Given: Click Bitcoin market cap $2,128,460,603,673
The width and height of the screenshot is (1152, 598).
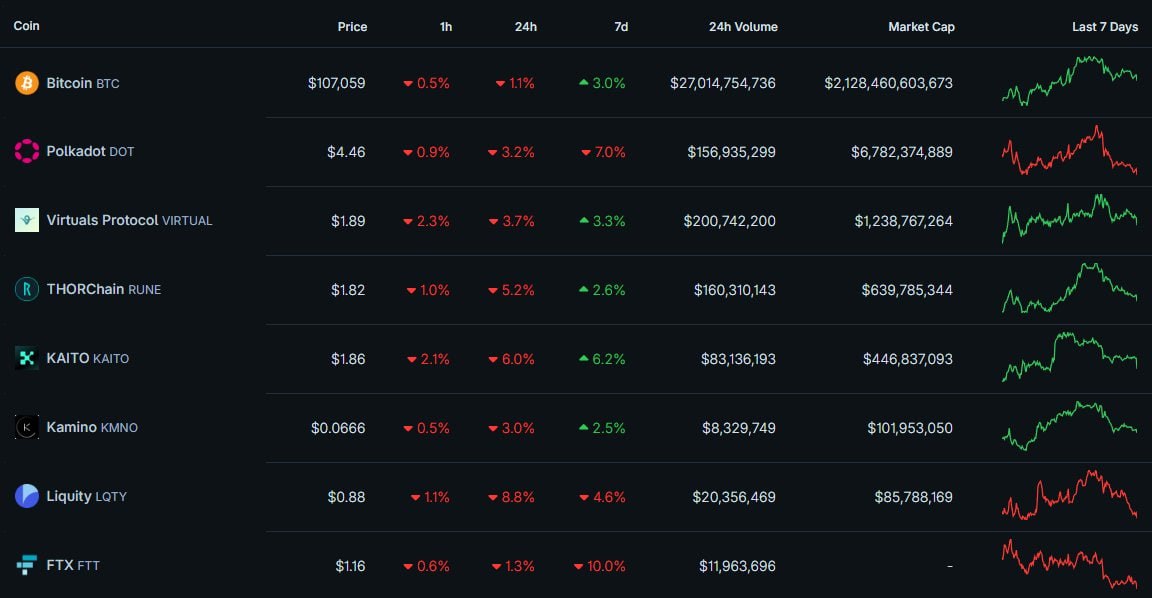Looking at the screenshot, I should 888,83.
